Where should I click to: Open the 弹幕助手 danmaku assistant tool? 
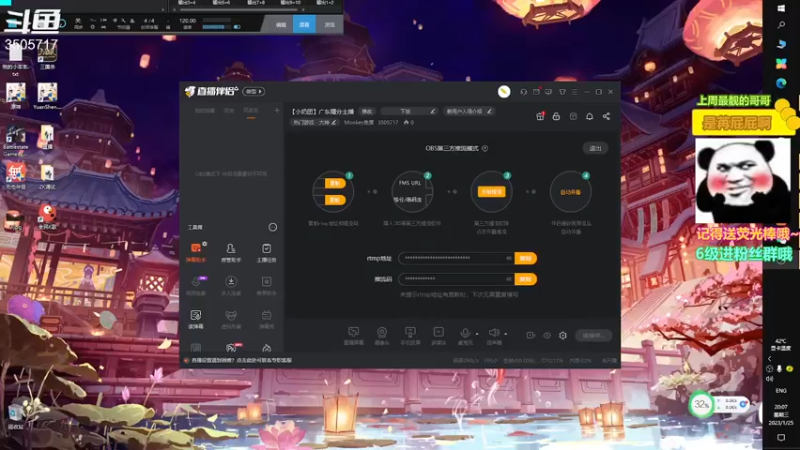coord(196,253)
